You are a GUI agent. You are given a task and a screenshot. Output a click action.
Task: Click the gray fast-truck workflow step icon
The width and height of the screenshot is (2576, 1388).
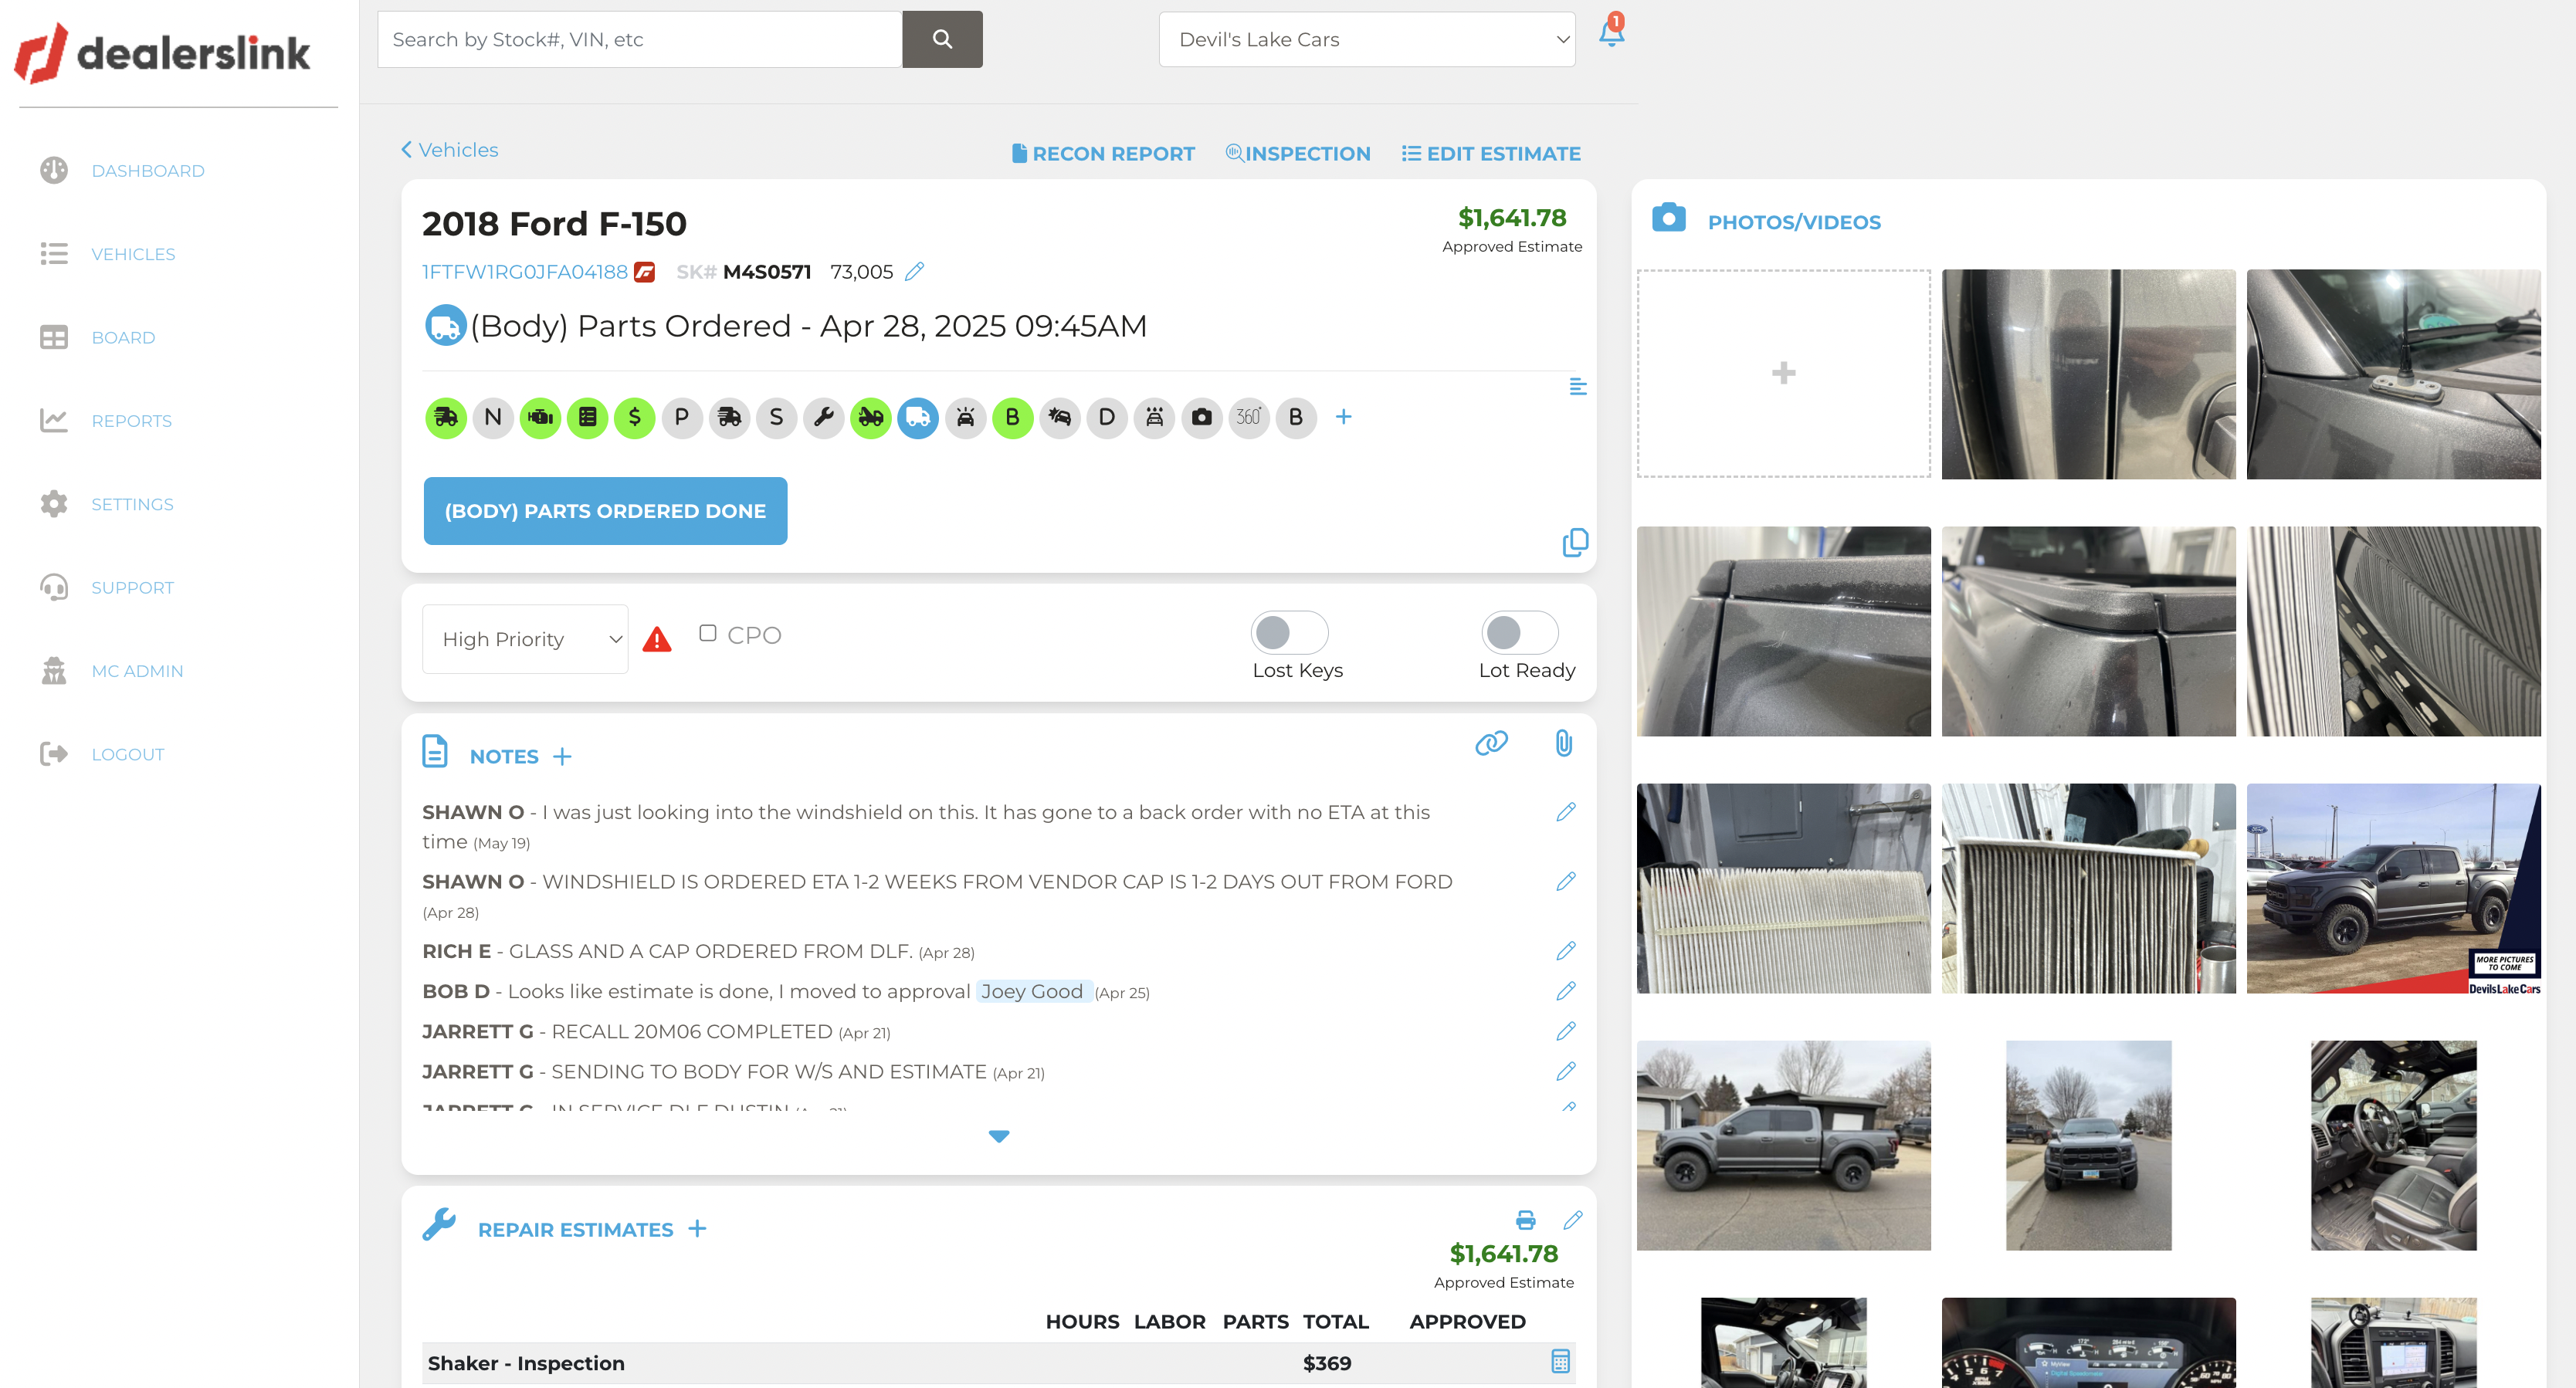729,417
